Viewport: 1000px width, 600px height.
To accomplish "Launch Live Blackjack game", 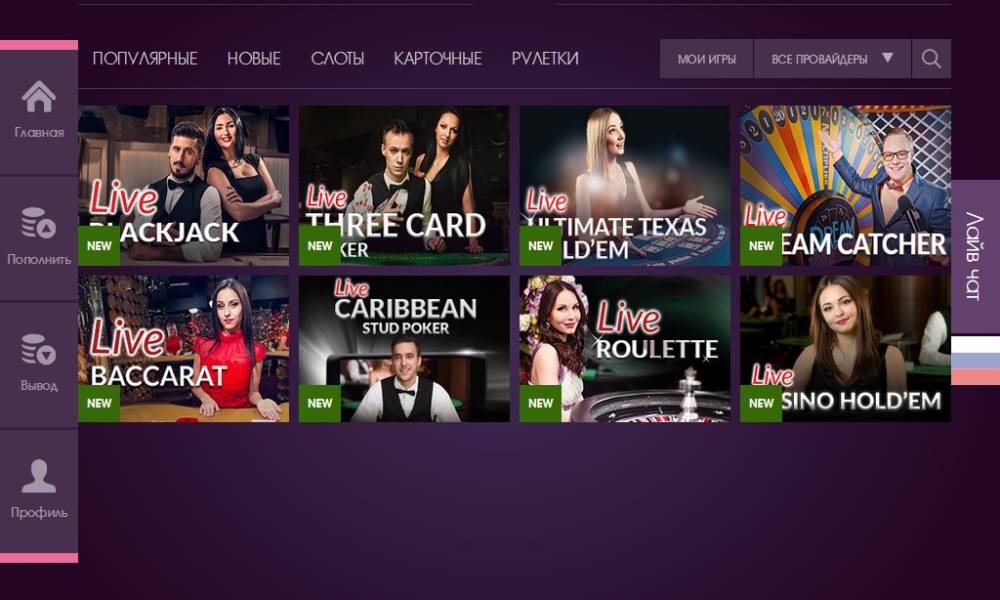I will [184, 186].
